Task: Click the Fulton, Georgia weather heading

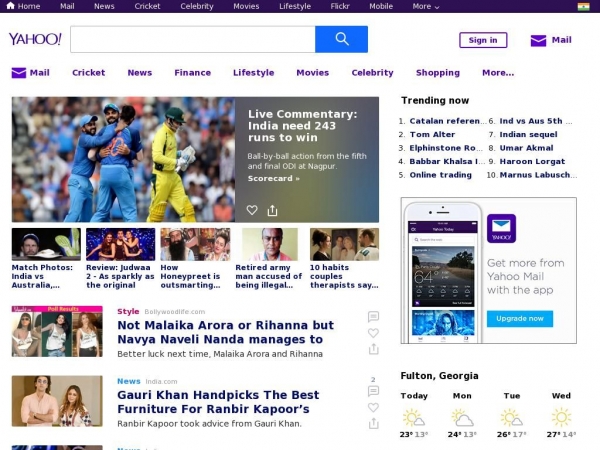Action: pyautogui.click(x=439, y=376)
